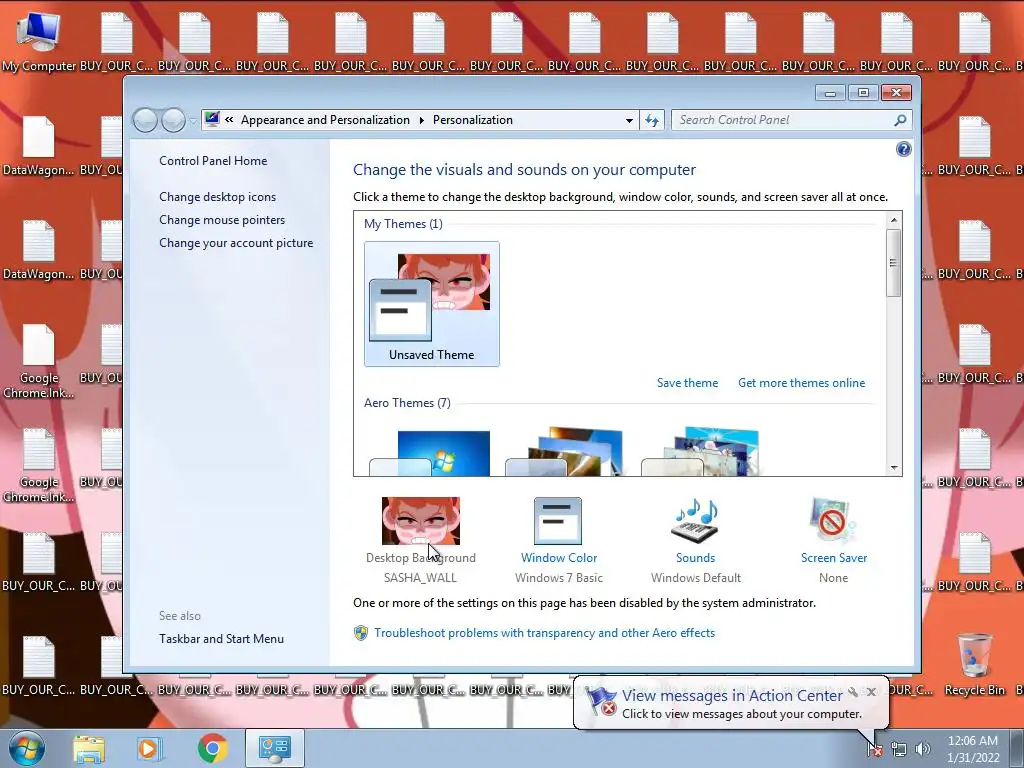This screenshot has height=768, width=1024.
Task: Click the Screen Saver label link
Action: (x=834, y=558)
